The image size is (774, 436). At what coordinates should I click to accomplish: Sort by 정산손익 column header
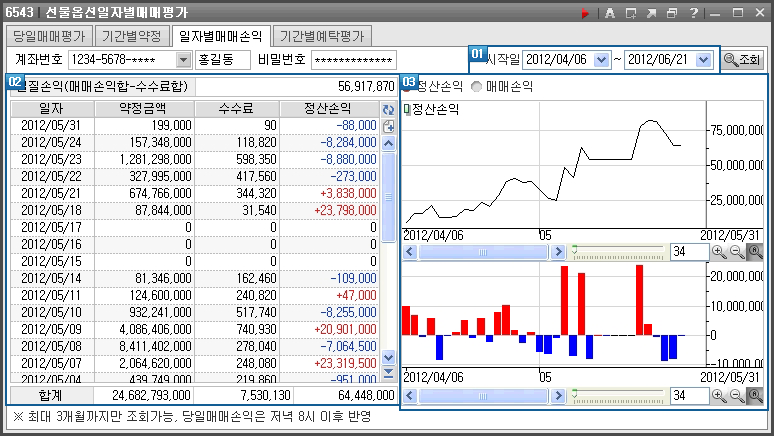pyautogui.click(x=329, y=109)
